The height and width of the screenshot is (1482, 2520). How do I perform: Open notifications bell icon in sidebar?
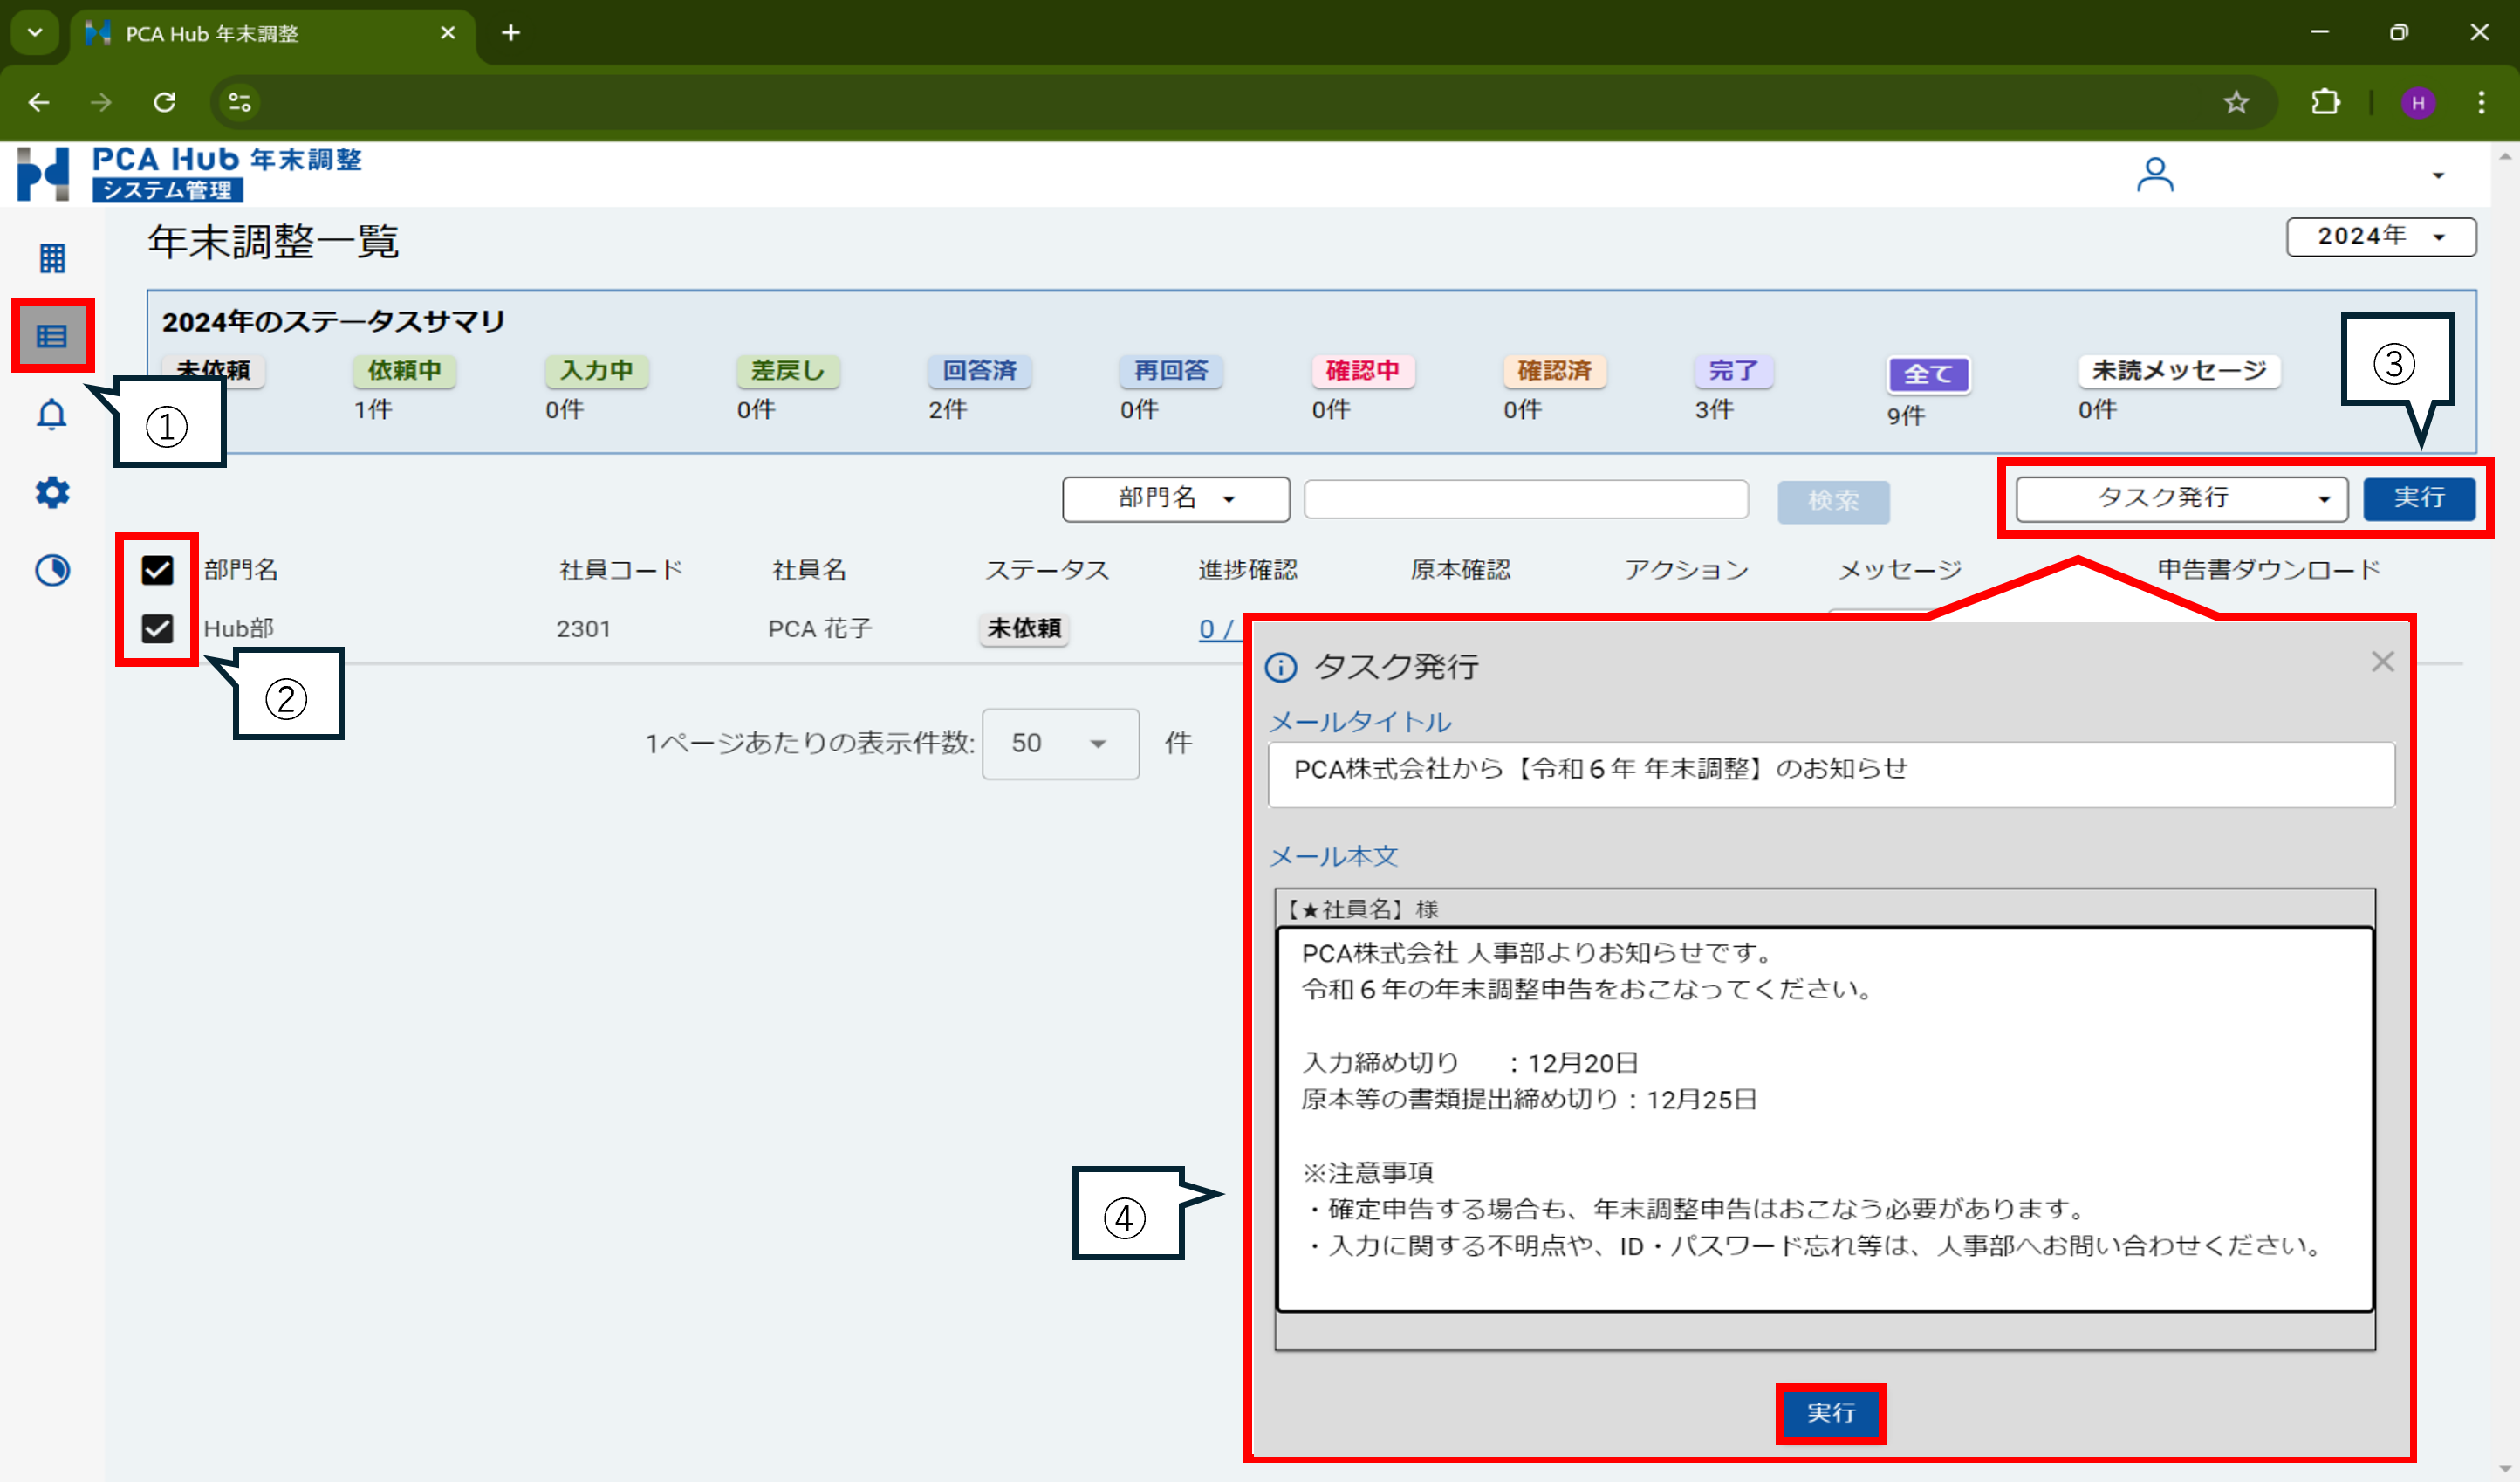(x=52, y=414)
